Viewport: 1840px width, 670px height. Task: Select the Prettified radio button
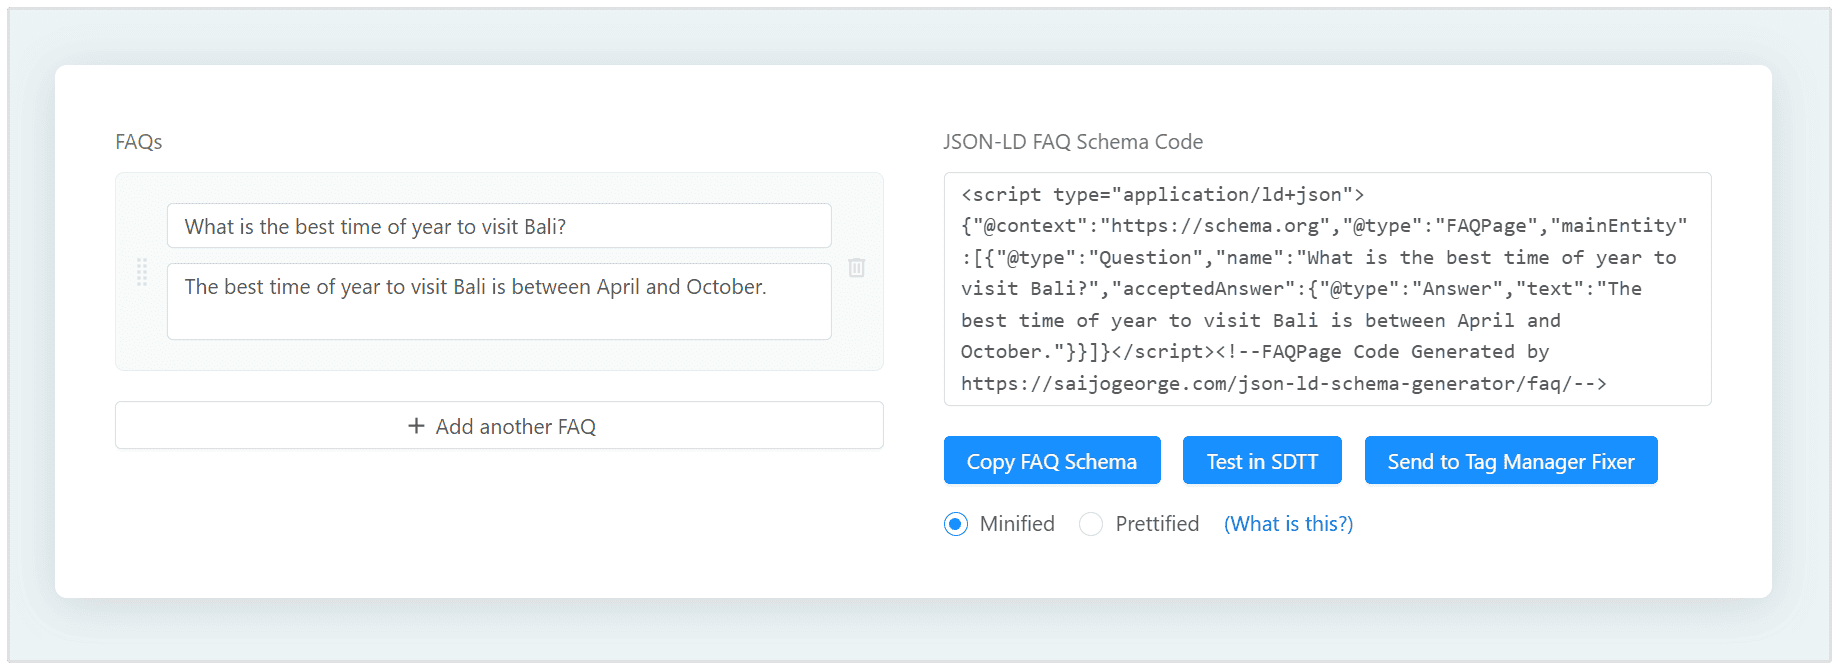click(x=1090, y=524)
